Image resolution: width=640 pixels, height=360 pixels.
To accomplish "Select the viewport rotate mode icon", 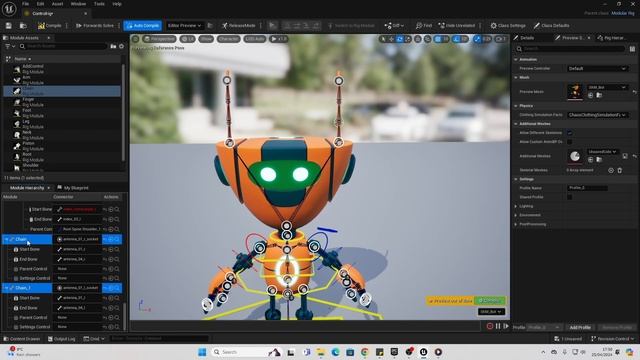I will click(400, 39).
